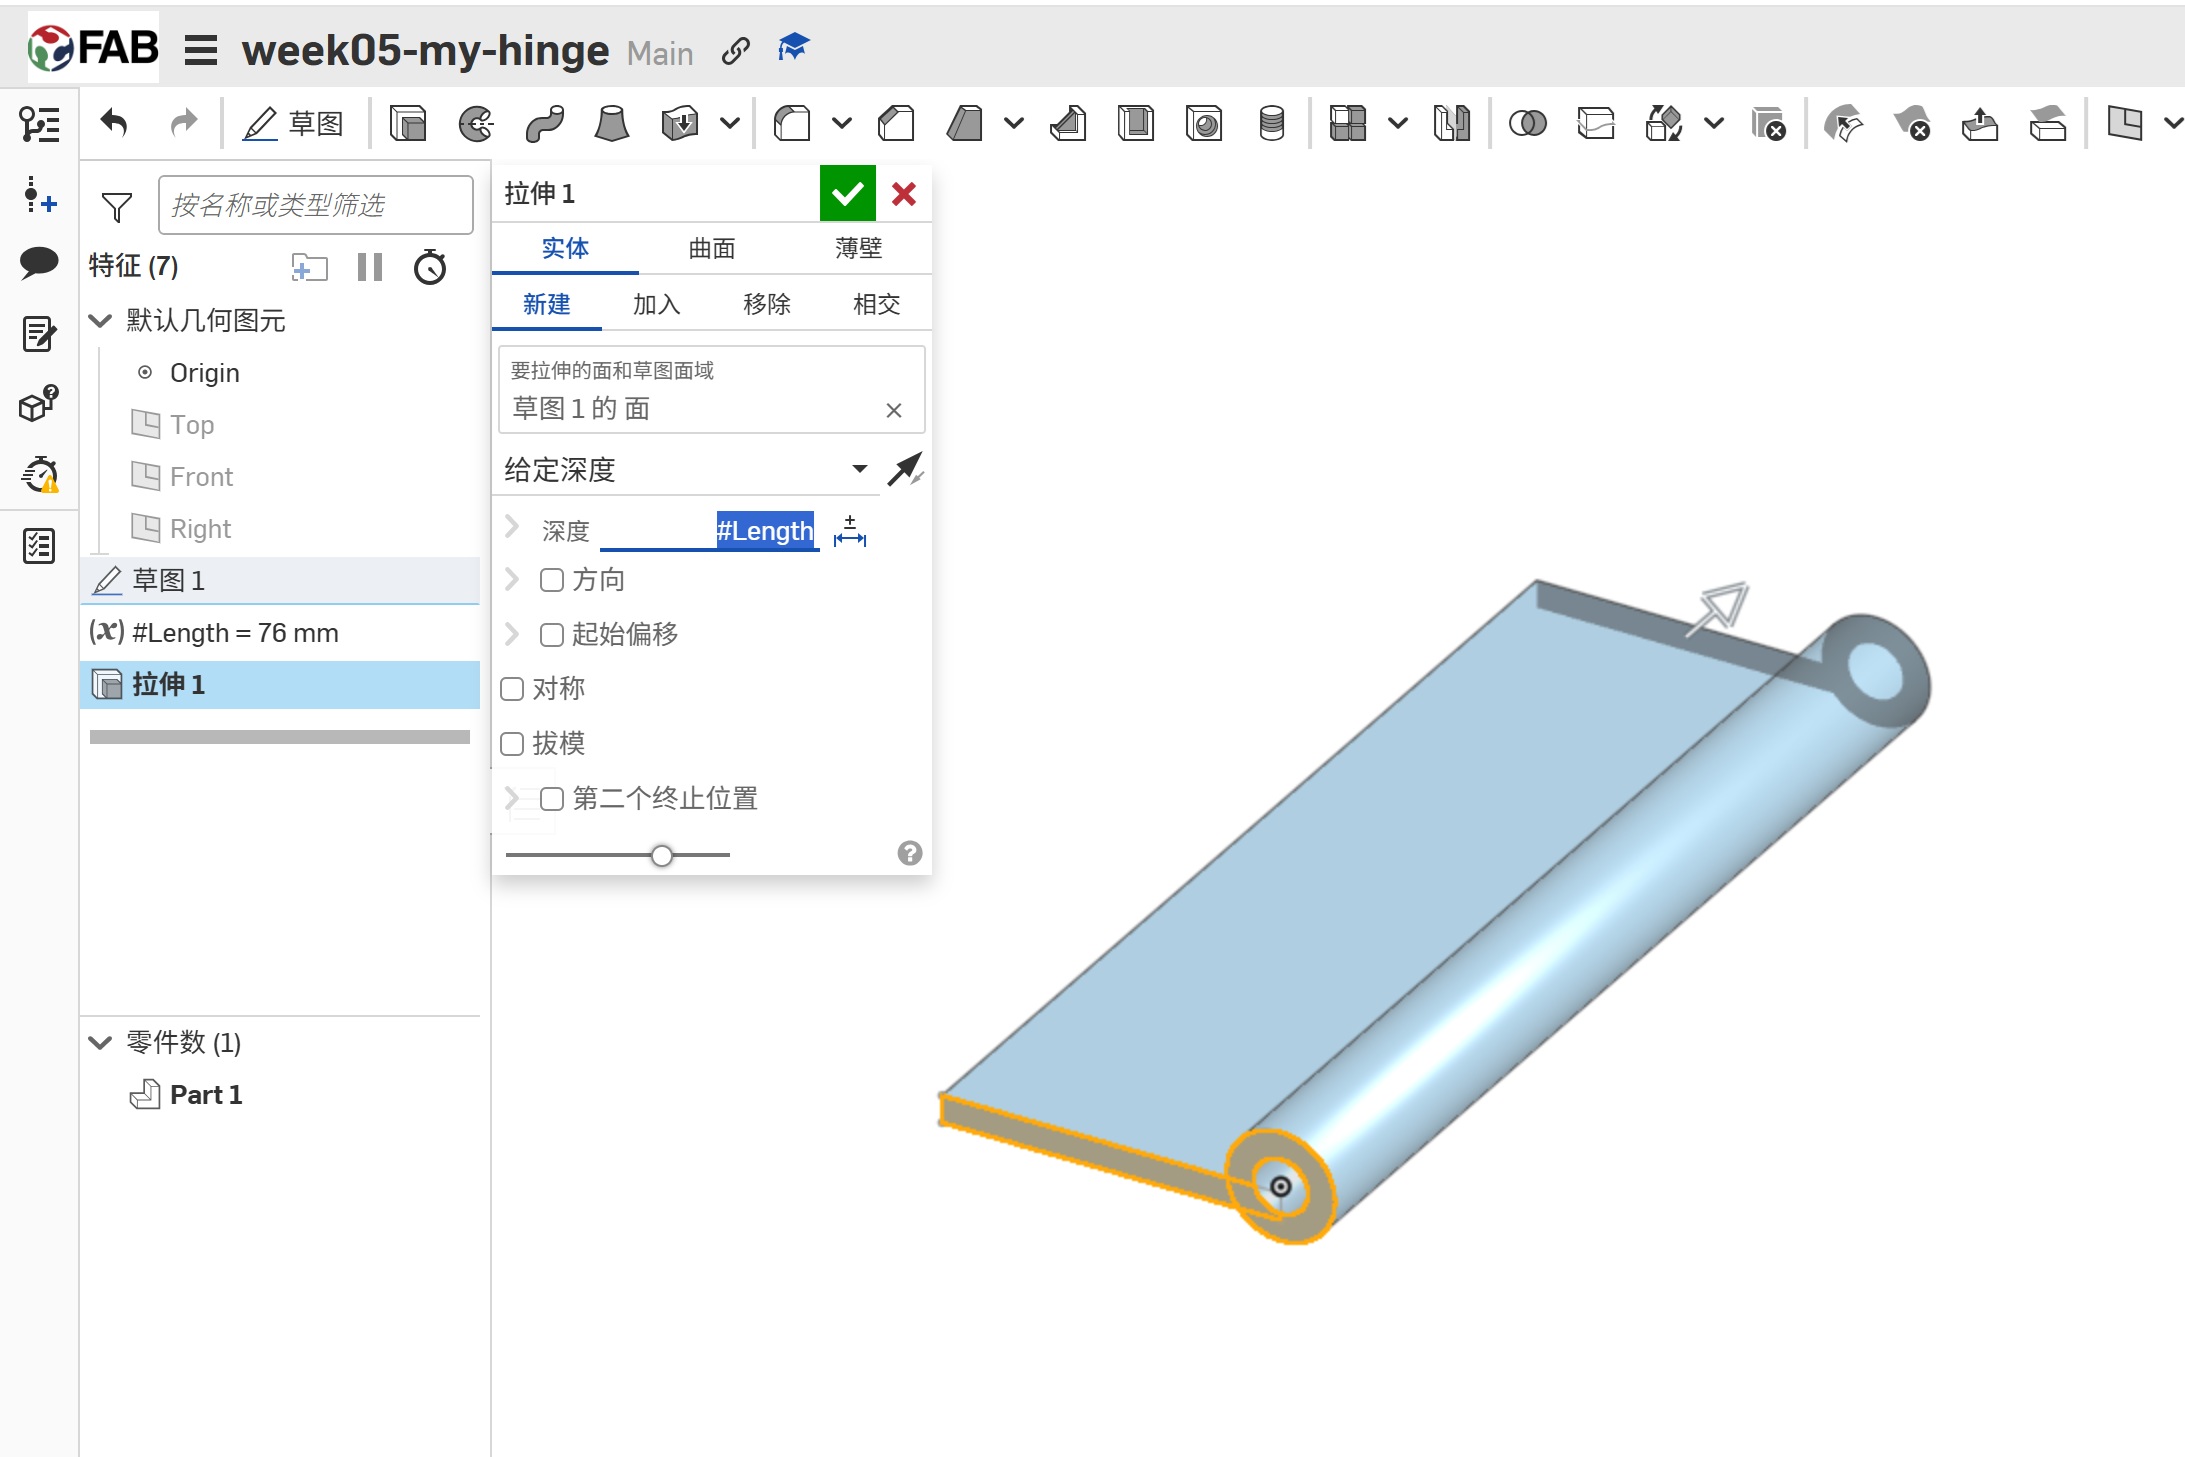
Task: Collapse the 零件数 parts list
Action: [x=100, y=1043]
